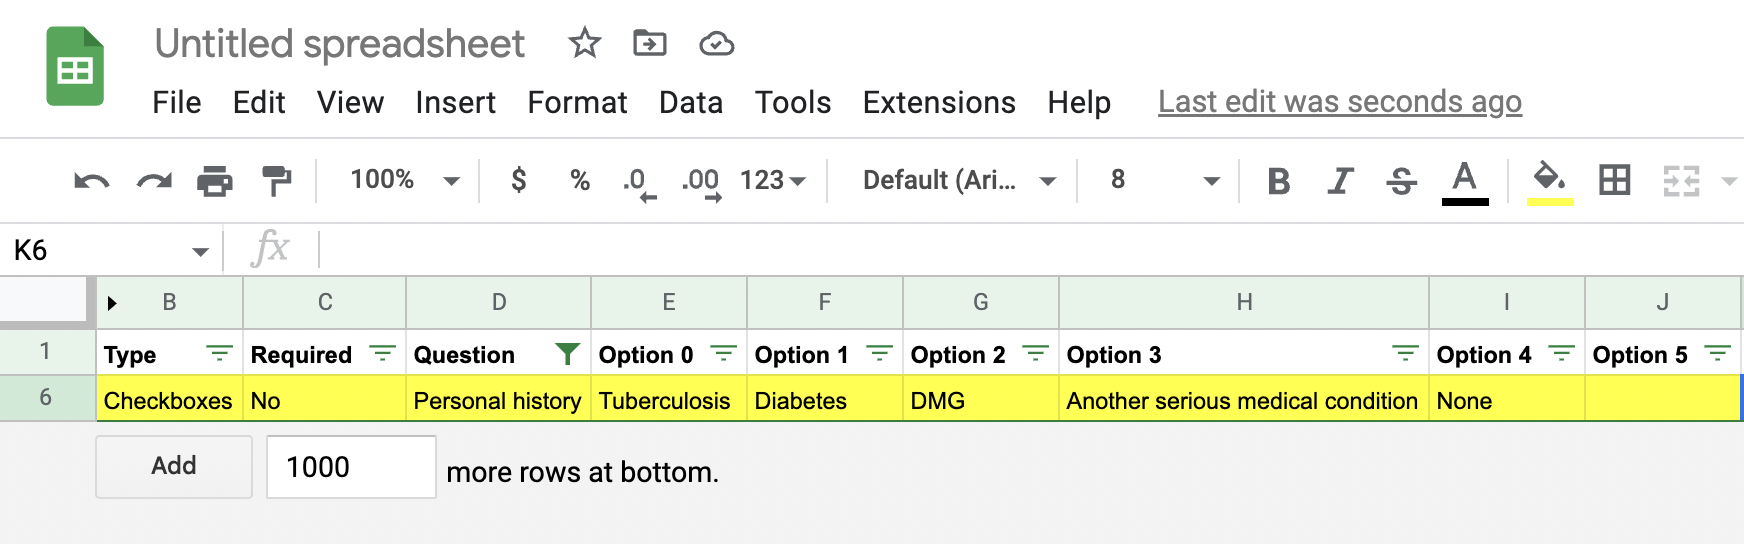The image size is (1744, 544).
Task: Select the paint format roller
Action: tap(276, 181)
